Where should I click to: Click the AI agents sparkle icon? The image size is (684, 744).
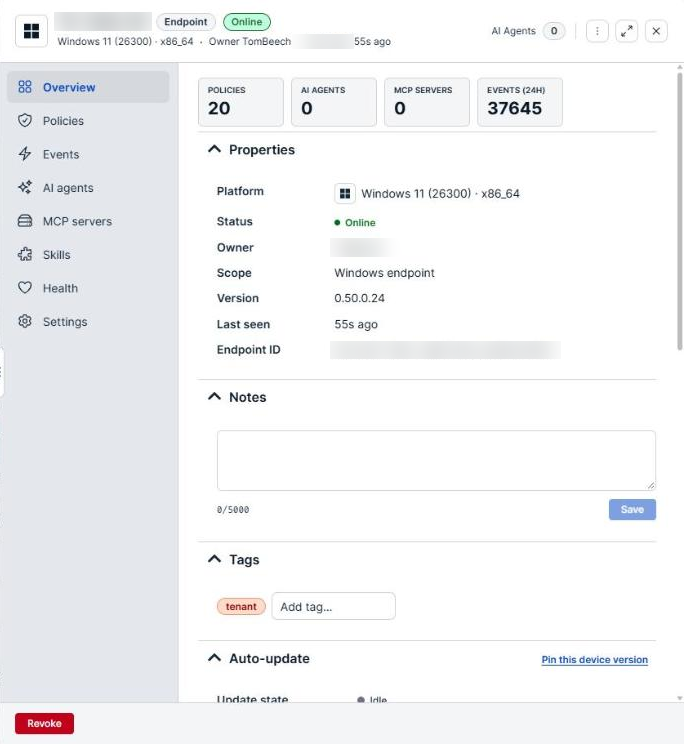tap(25, 187)
